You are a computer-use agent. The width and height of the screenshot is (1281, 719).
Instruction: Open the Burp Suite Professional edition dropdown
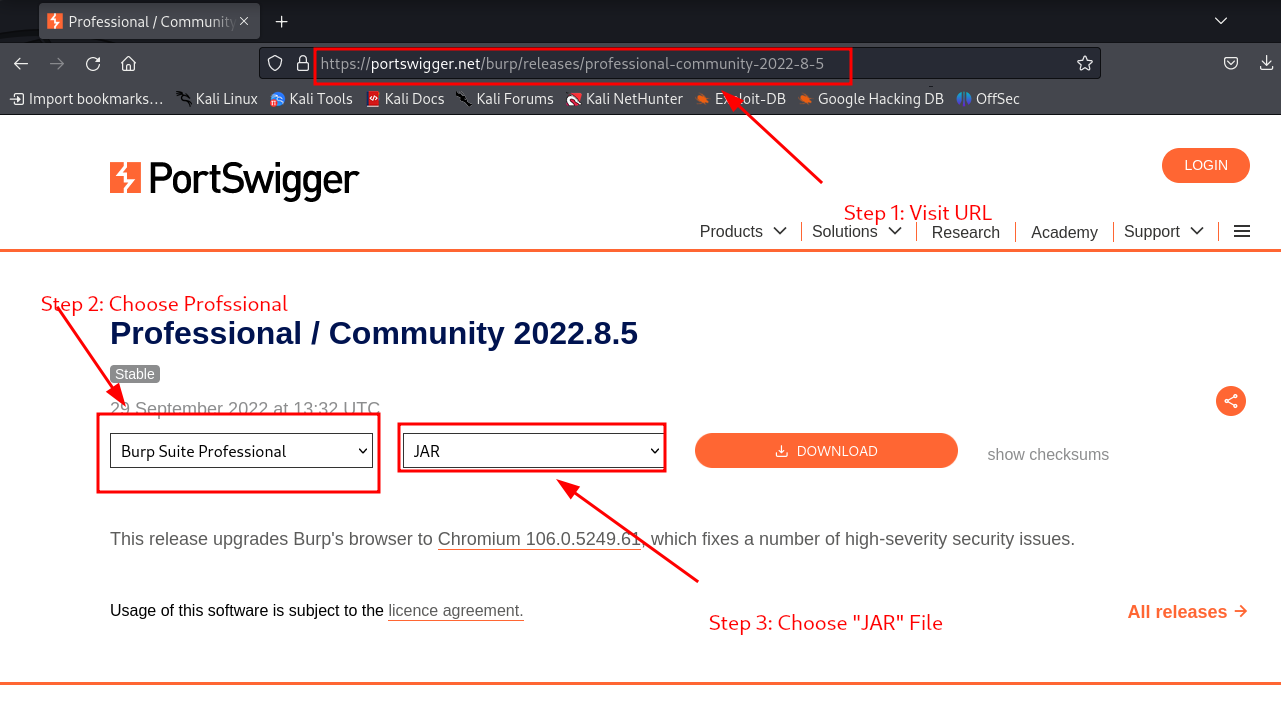(241, 451)
